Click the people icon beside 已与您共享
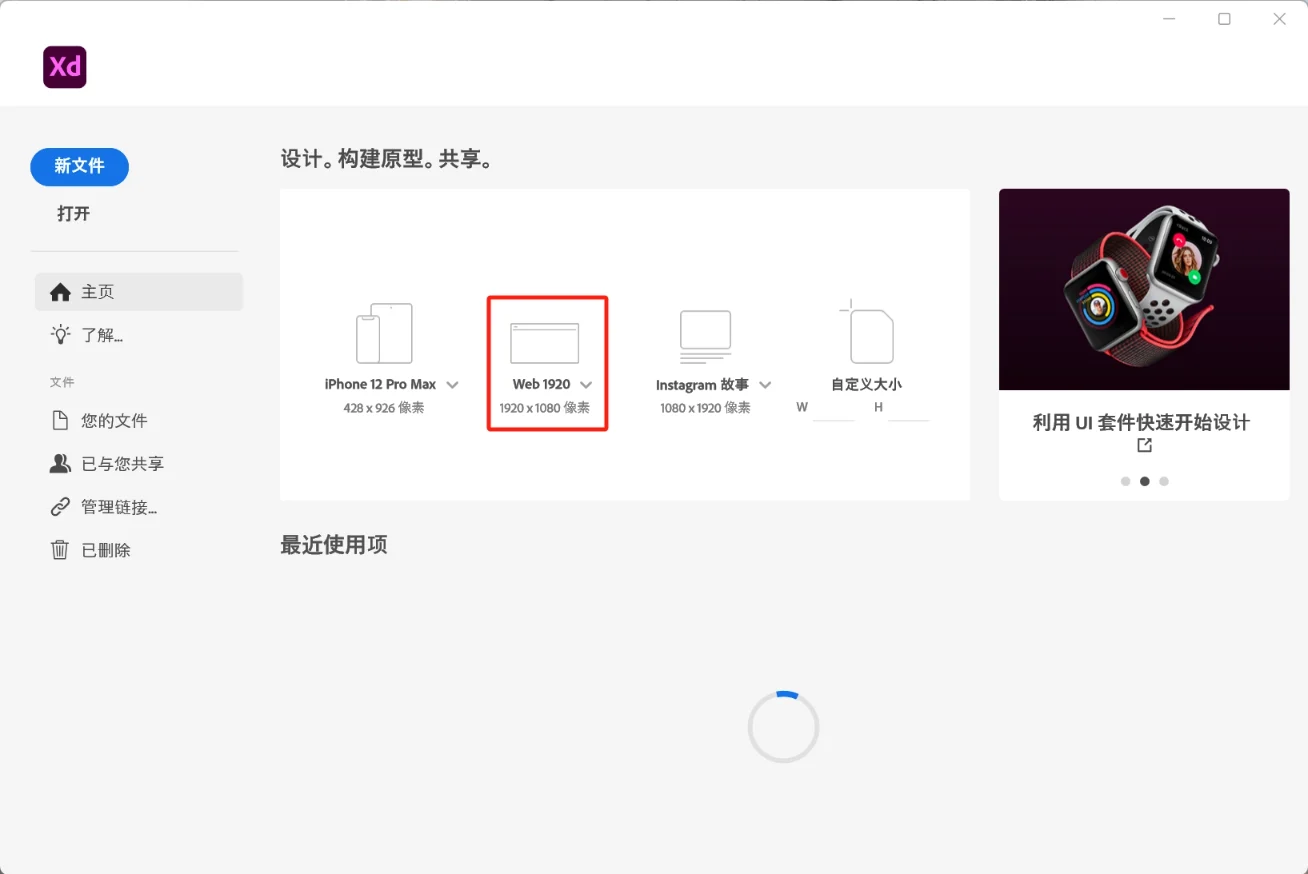Viewport: 1308px width, 874px height. coord(61,464)
